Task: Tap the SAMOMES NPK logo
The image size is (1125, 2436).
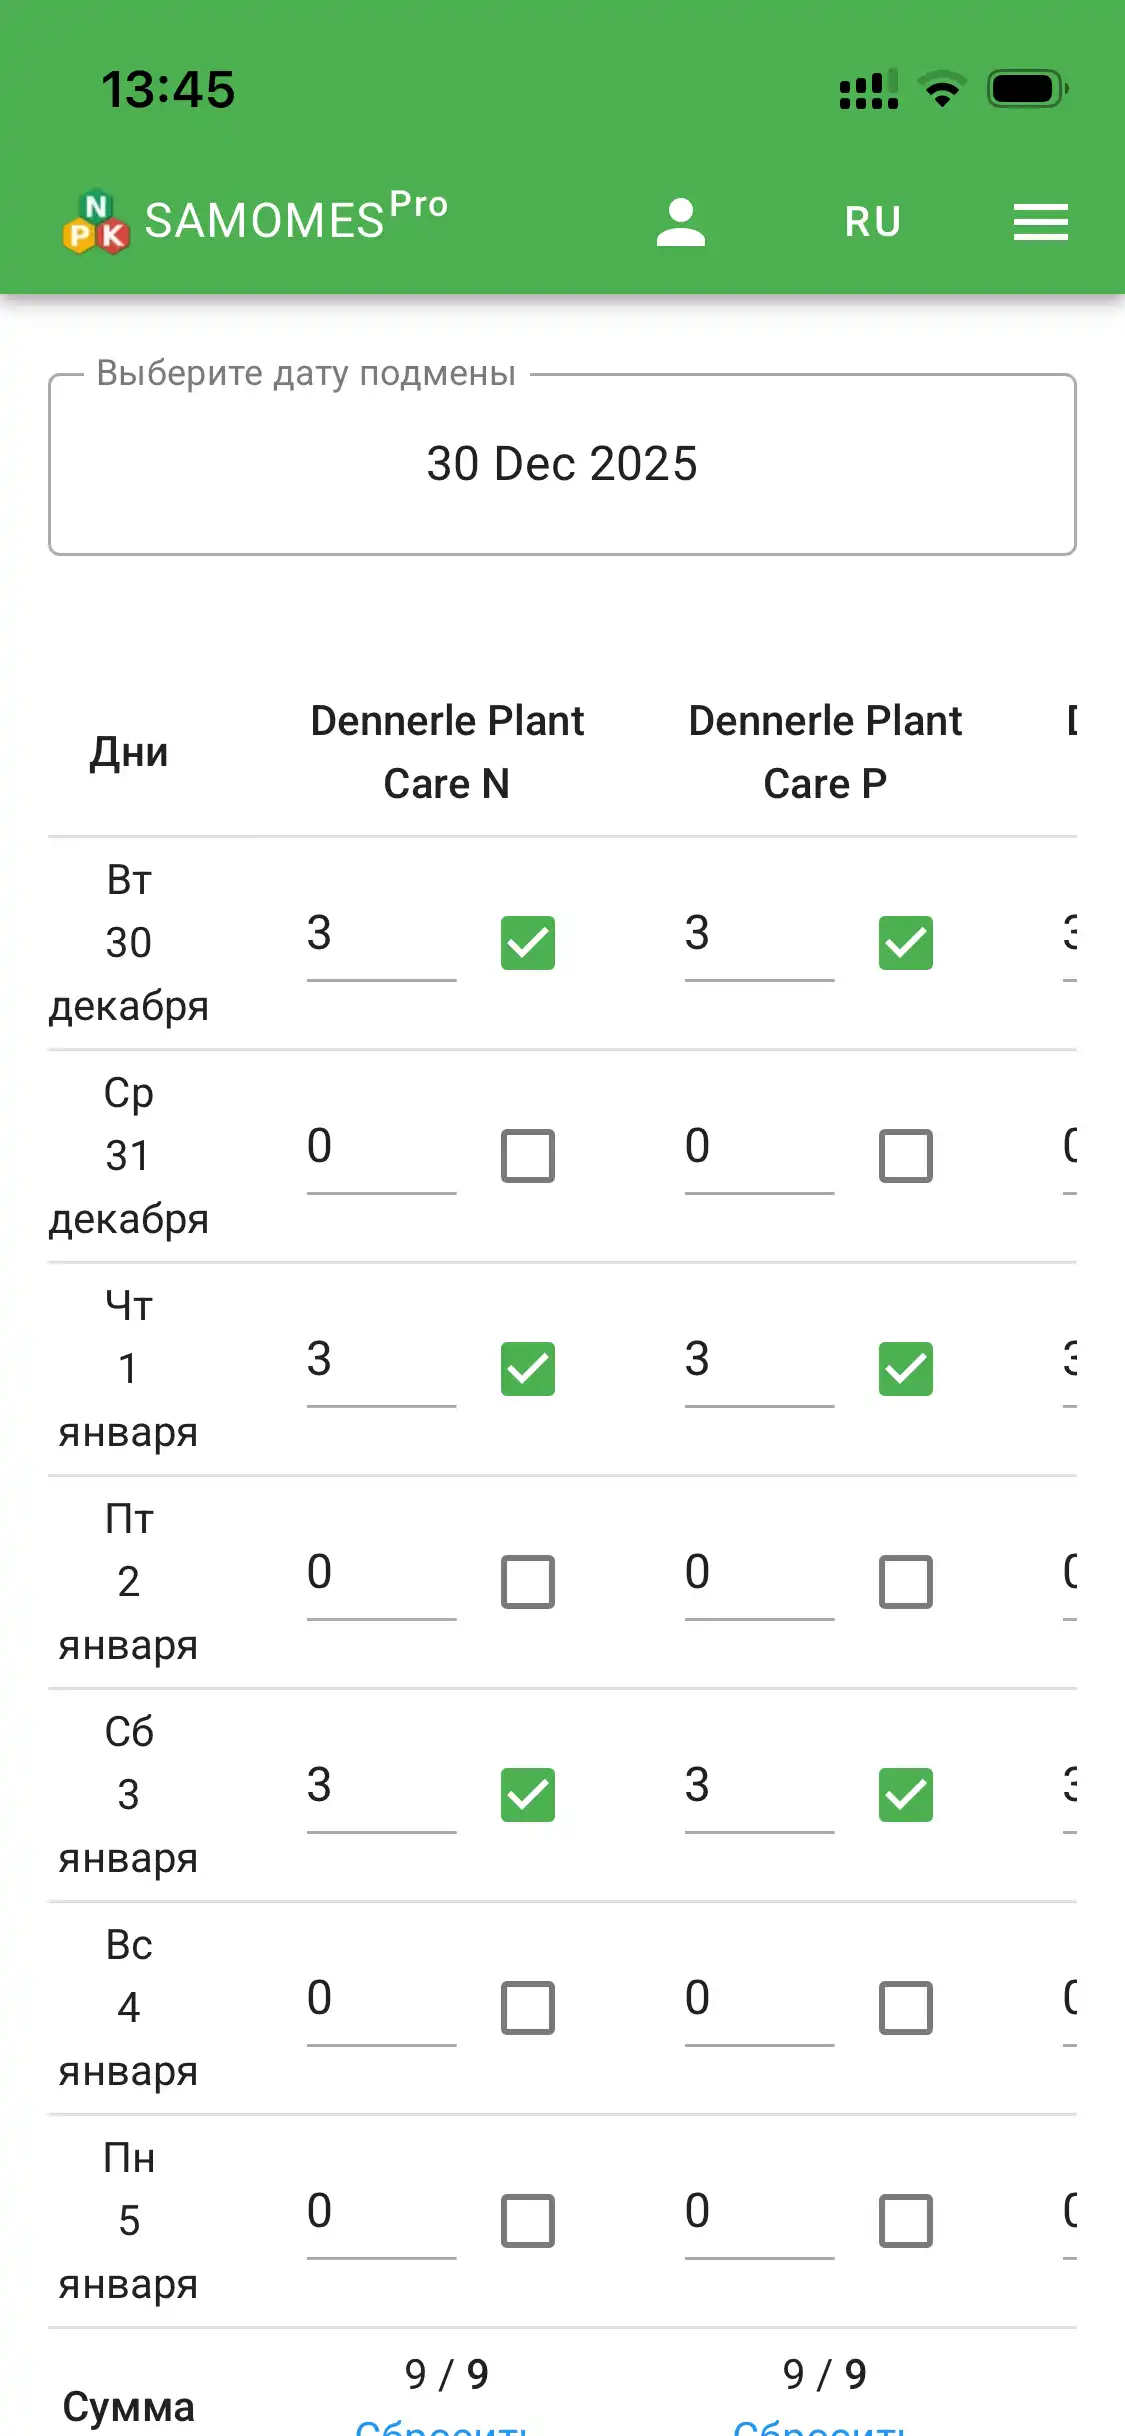Action: tap(96, 222)
